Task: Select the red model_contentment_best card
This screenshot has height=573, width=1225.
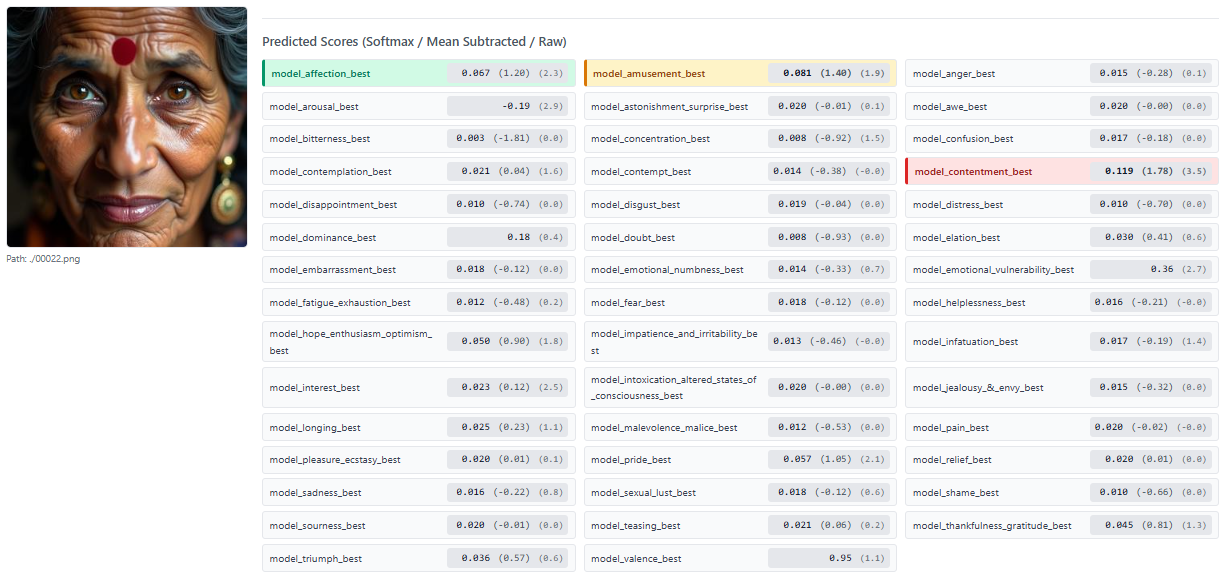Action: [1062, 171]
